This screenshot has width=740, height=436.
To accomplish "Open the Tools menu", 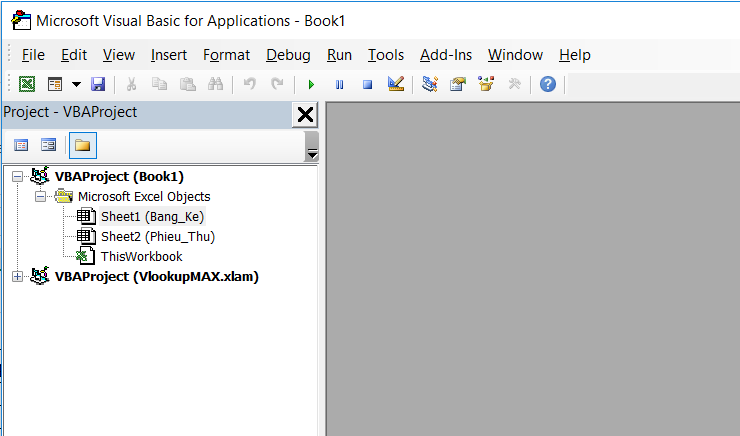I will [x=386, y=55].
